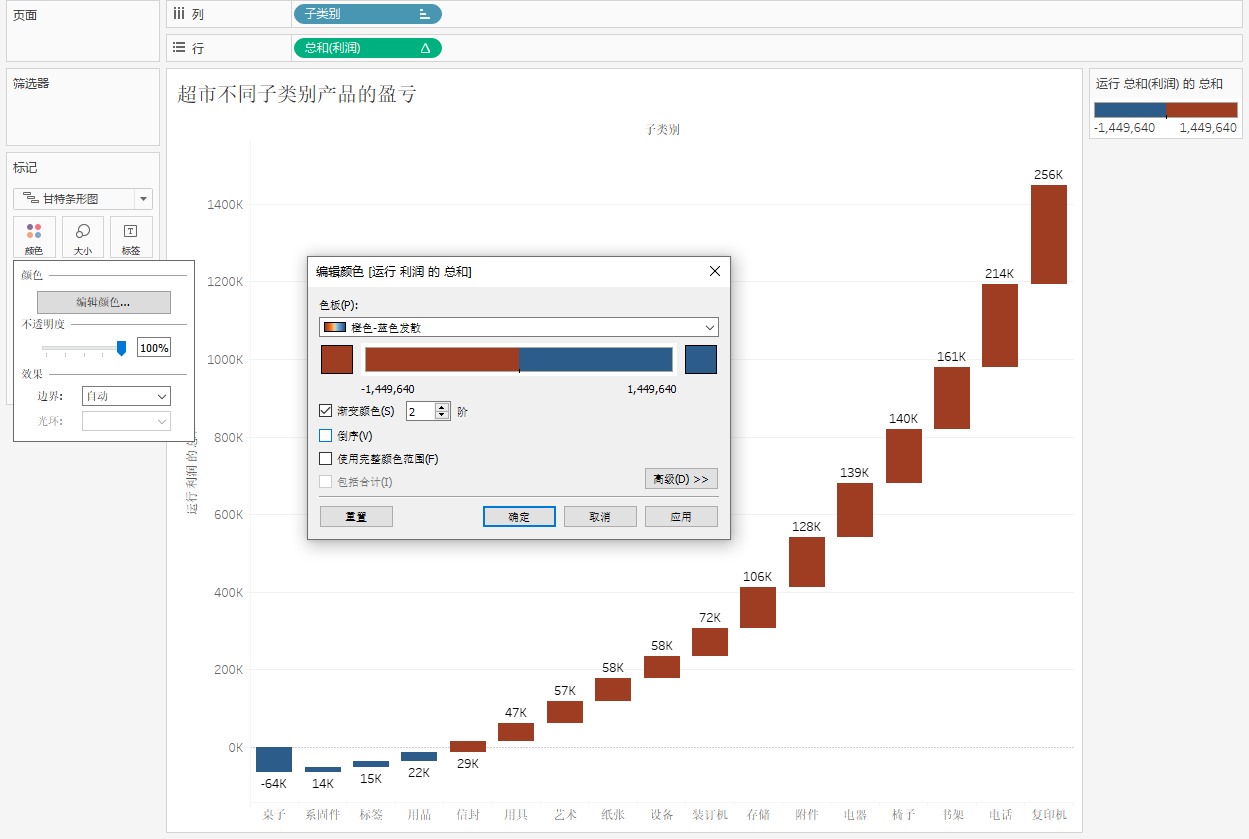The width and height of the screenshot is (1249, 839).
Task: Click the Edit Colors (编辑颜色...) button
Action: click(104, 302)
